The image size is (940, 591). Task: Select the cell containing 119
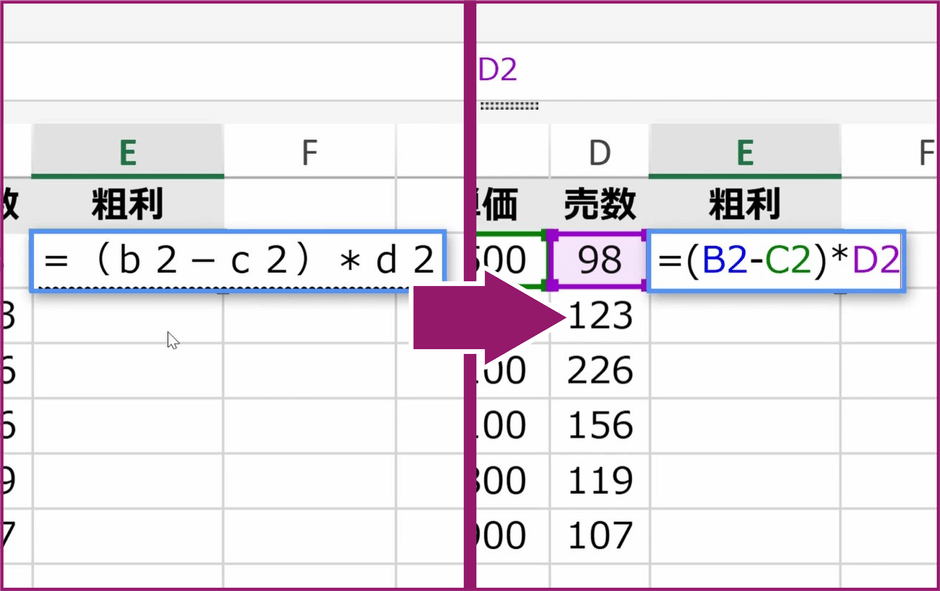point(599,481)
